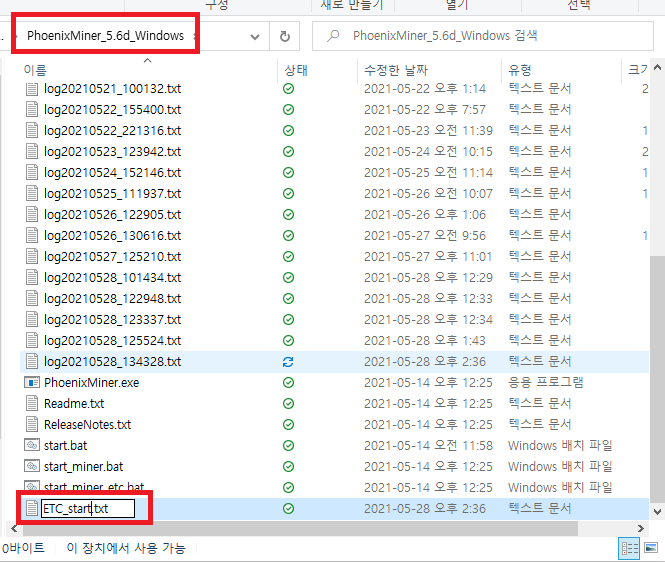Click the synced checkmark of PhoenixMiner.exe
The width and height of the screenshot is (665, 562).
pyautogui.click(x=288, y=383)
